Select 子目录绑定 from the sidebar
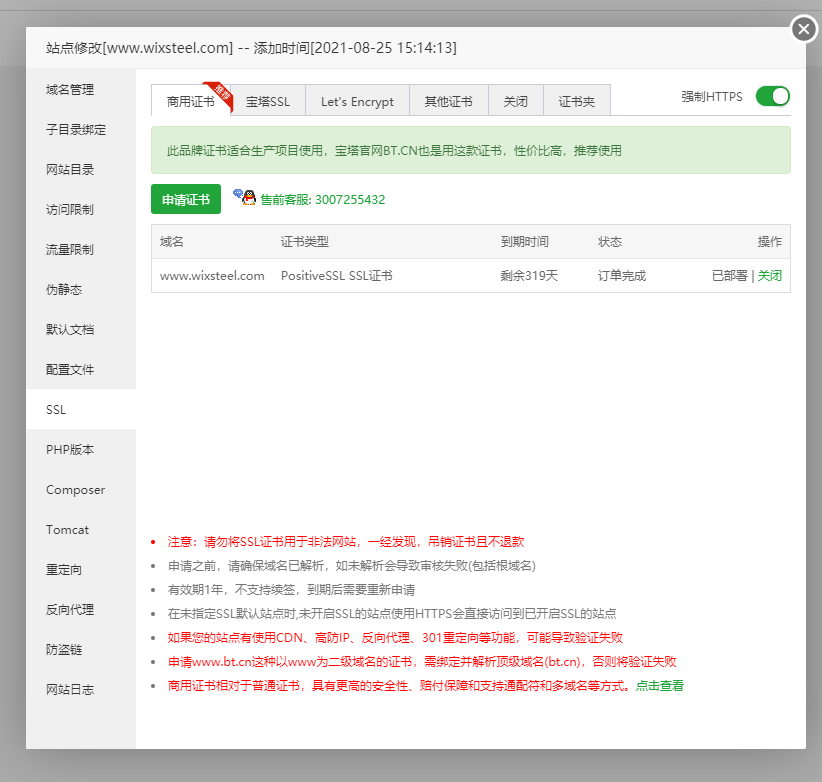Screen dimensions: 822x782 point(76,130)
